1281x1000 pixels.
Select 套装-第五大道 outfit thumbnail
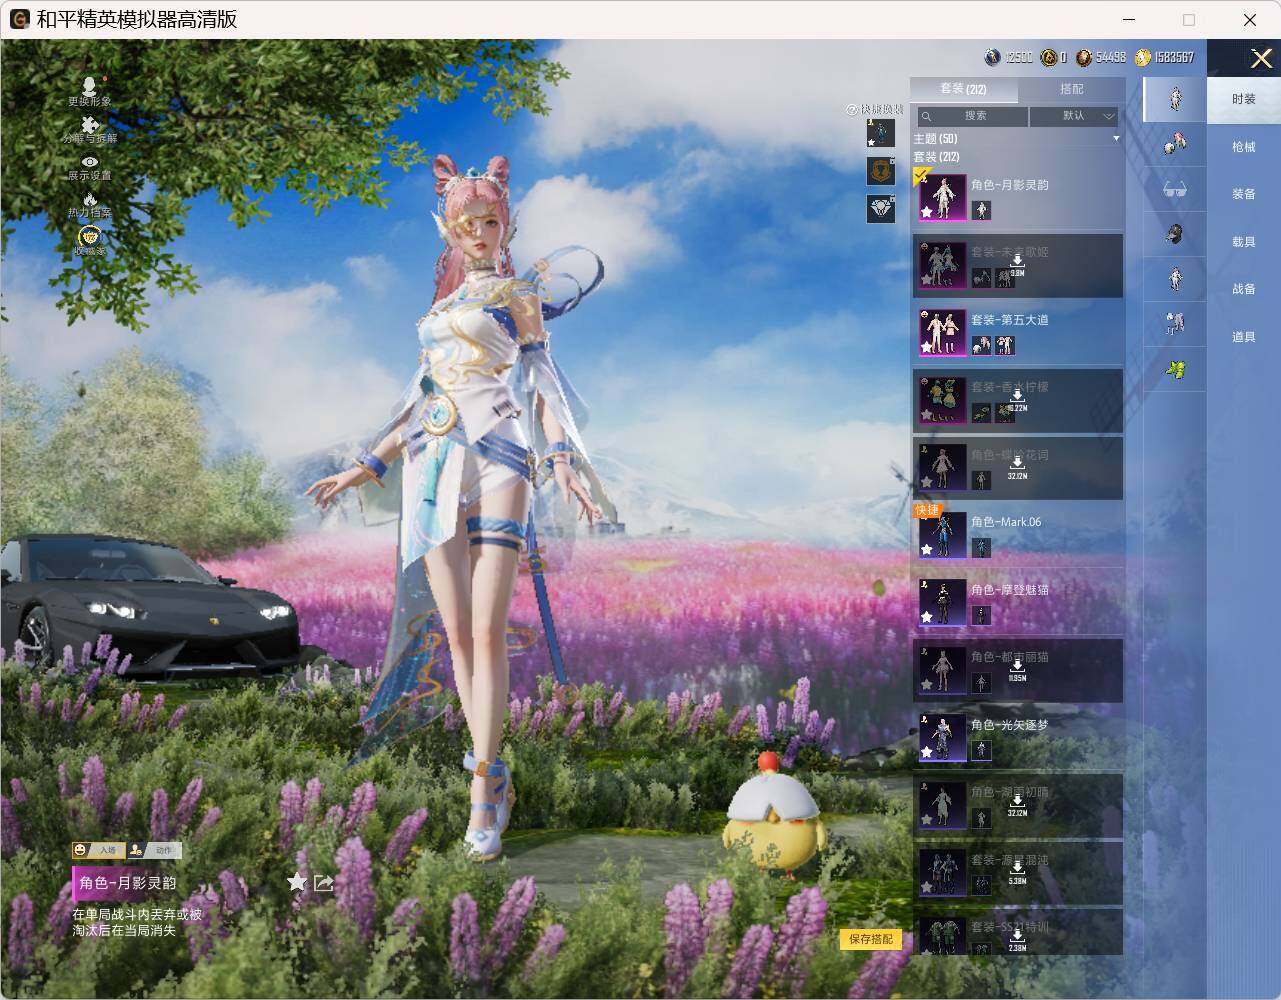(x=943, y=332)
